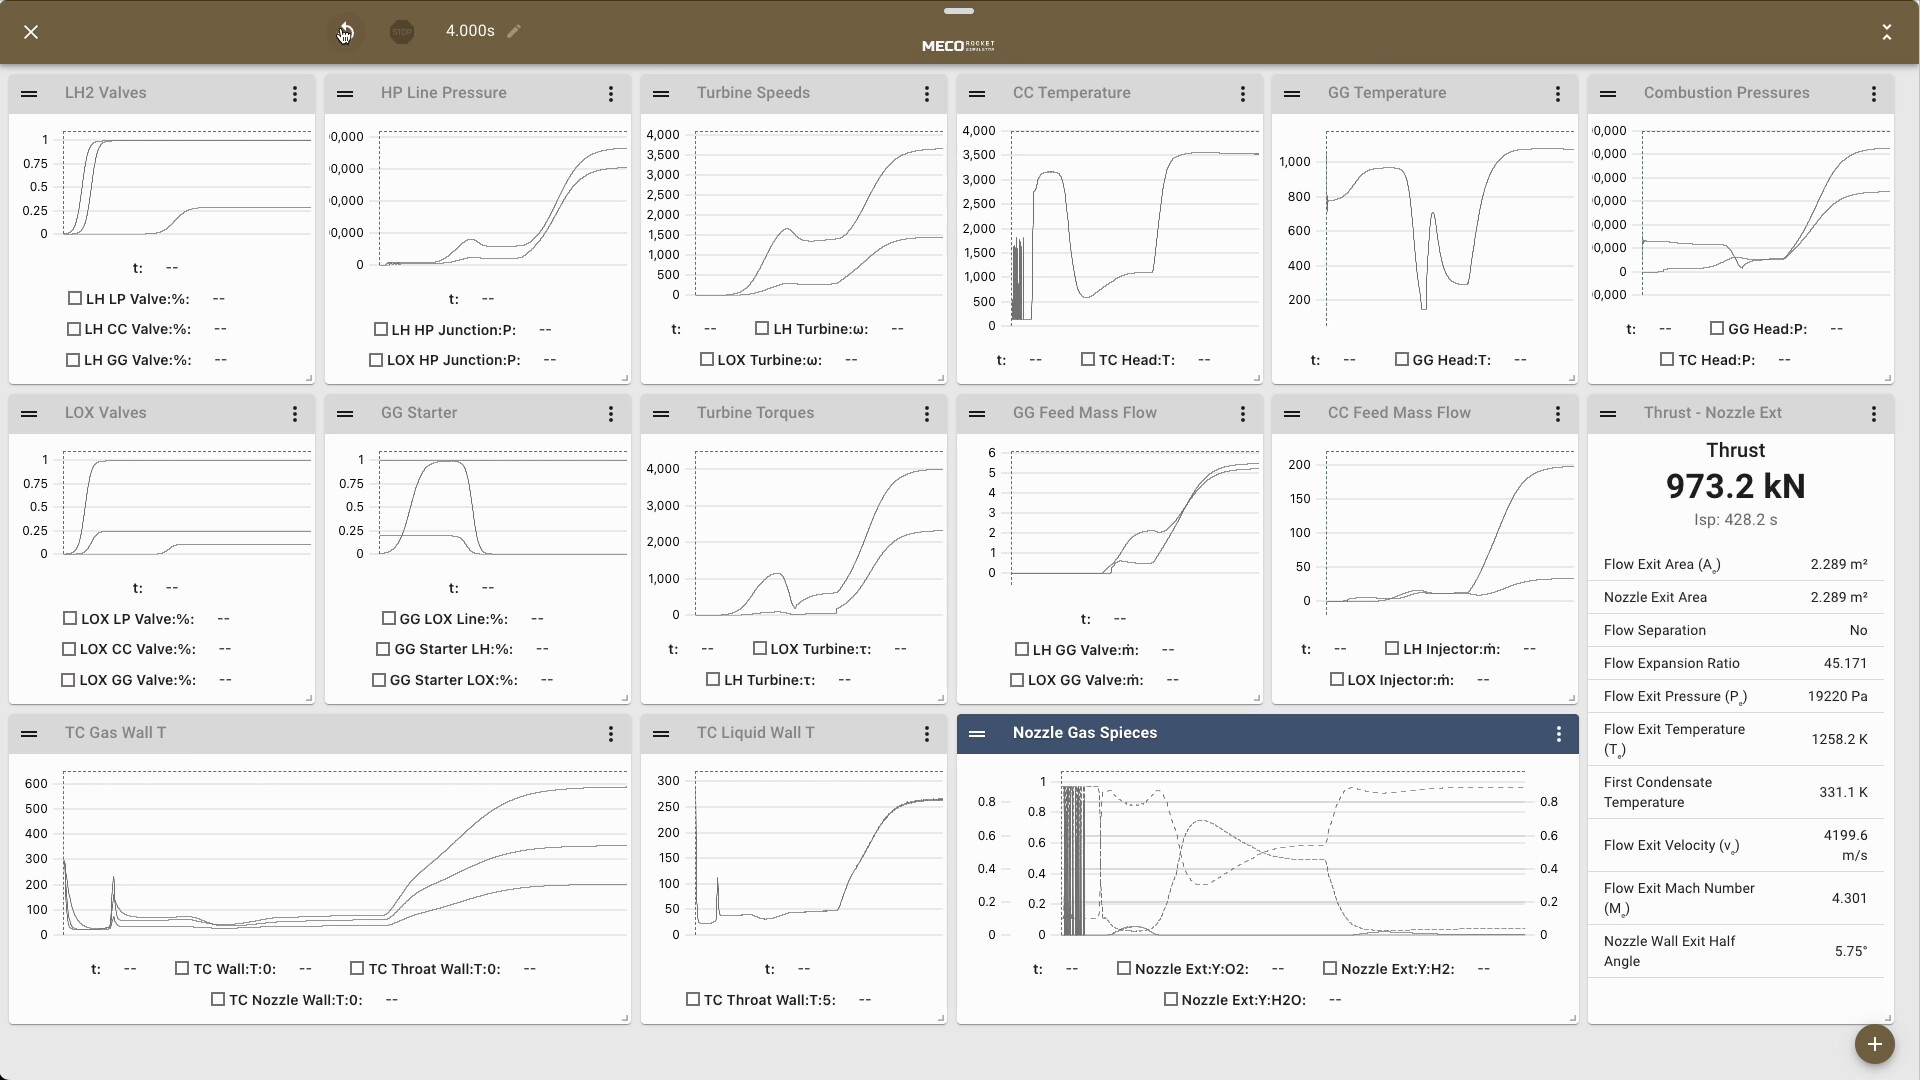Click the add panel plus button

click(x=1874, y=1044)
